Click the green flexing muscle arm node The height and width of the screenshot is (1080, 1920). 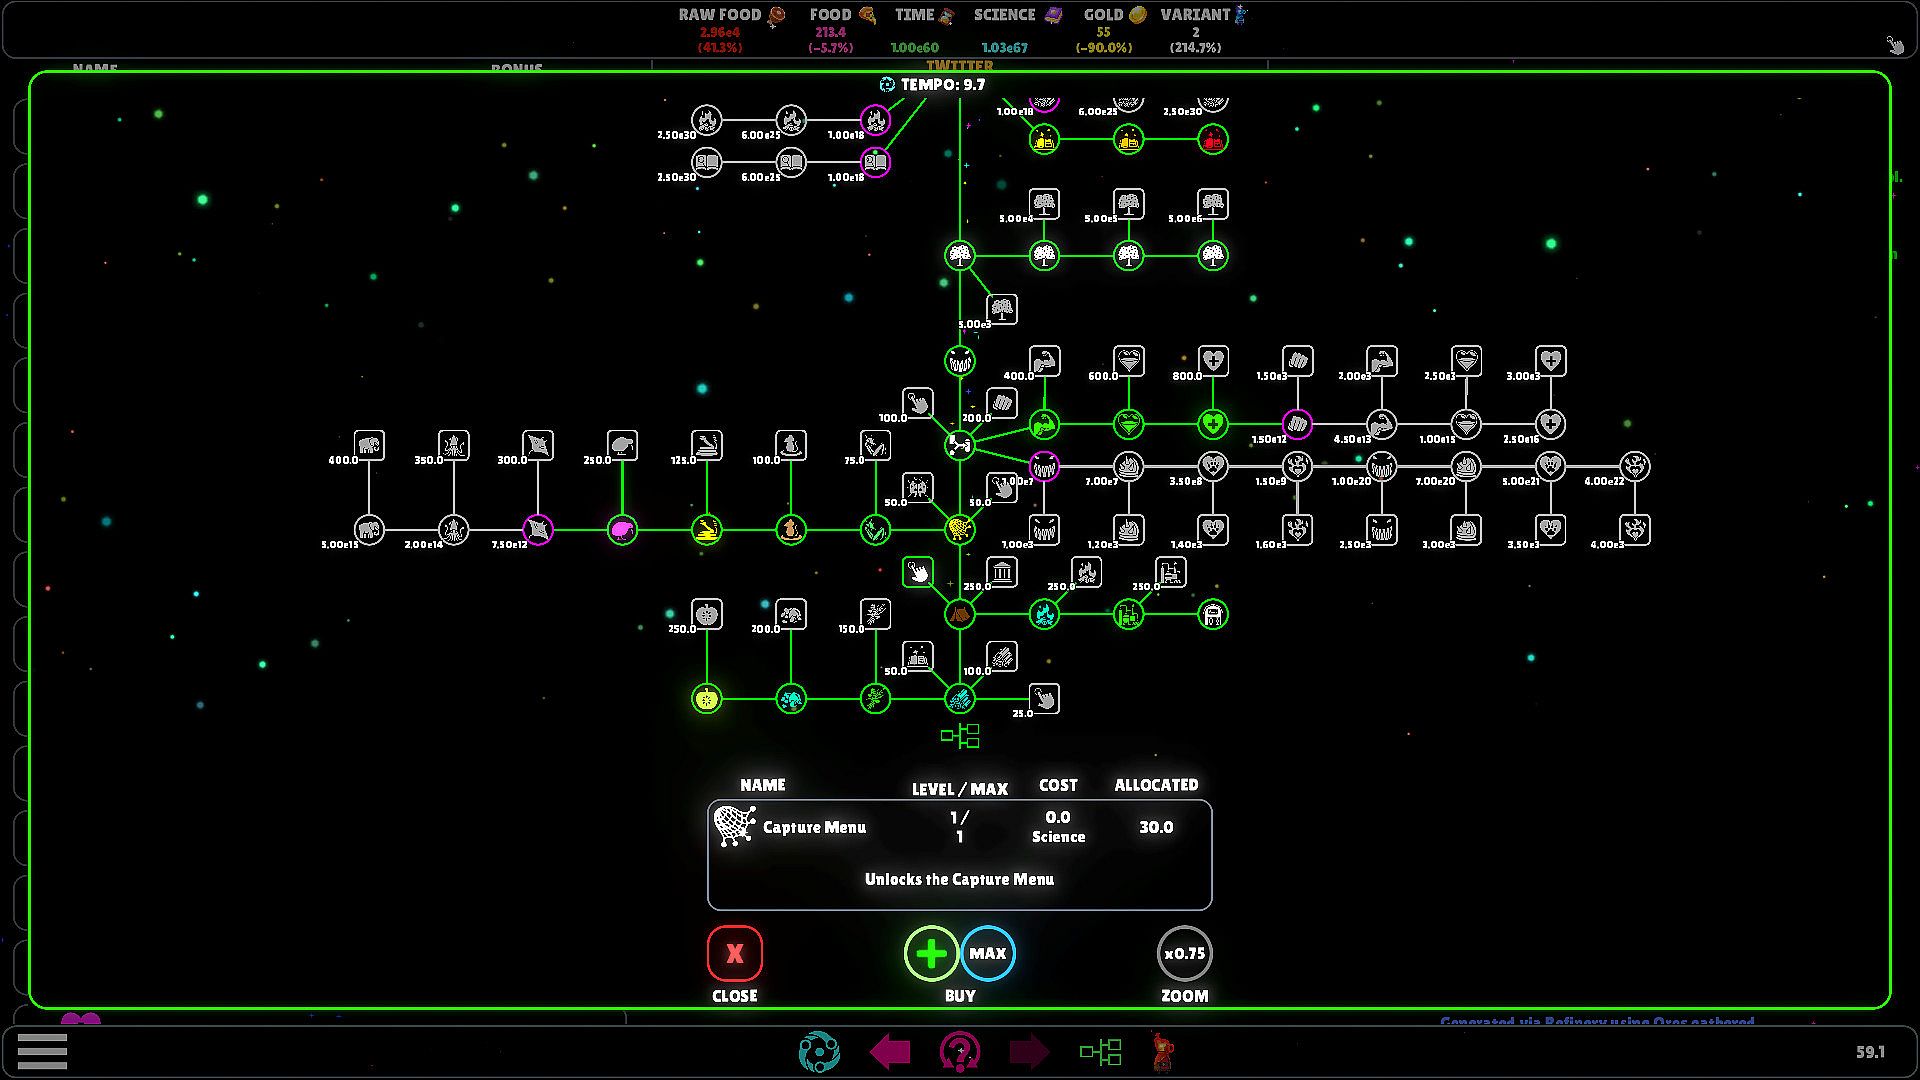[1043, 425]
